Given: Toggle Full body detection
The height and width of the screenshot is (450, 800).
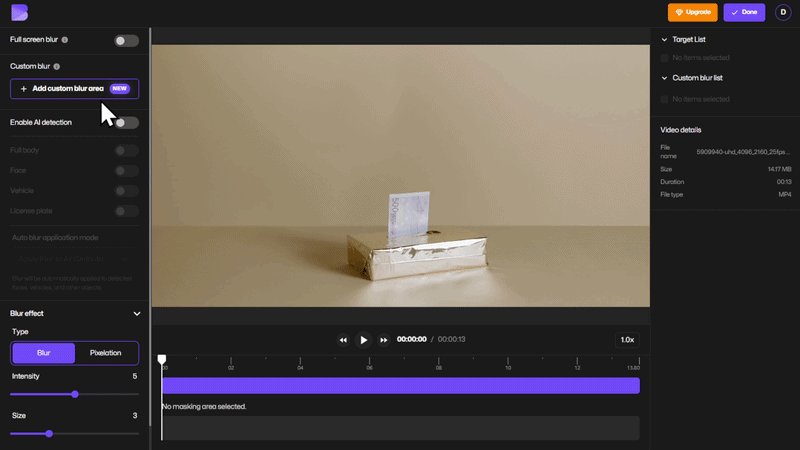Looking at the screenshot, I should (126, 151).
